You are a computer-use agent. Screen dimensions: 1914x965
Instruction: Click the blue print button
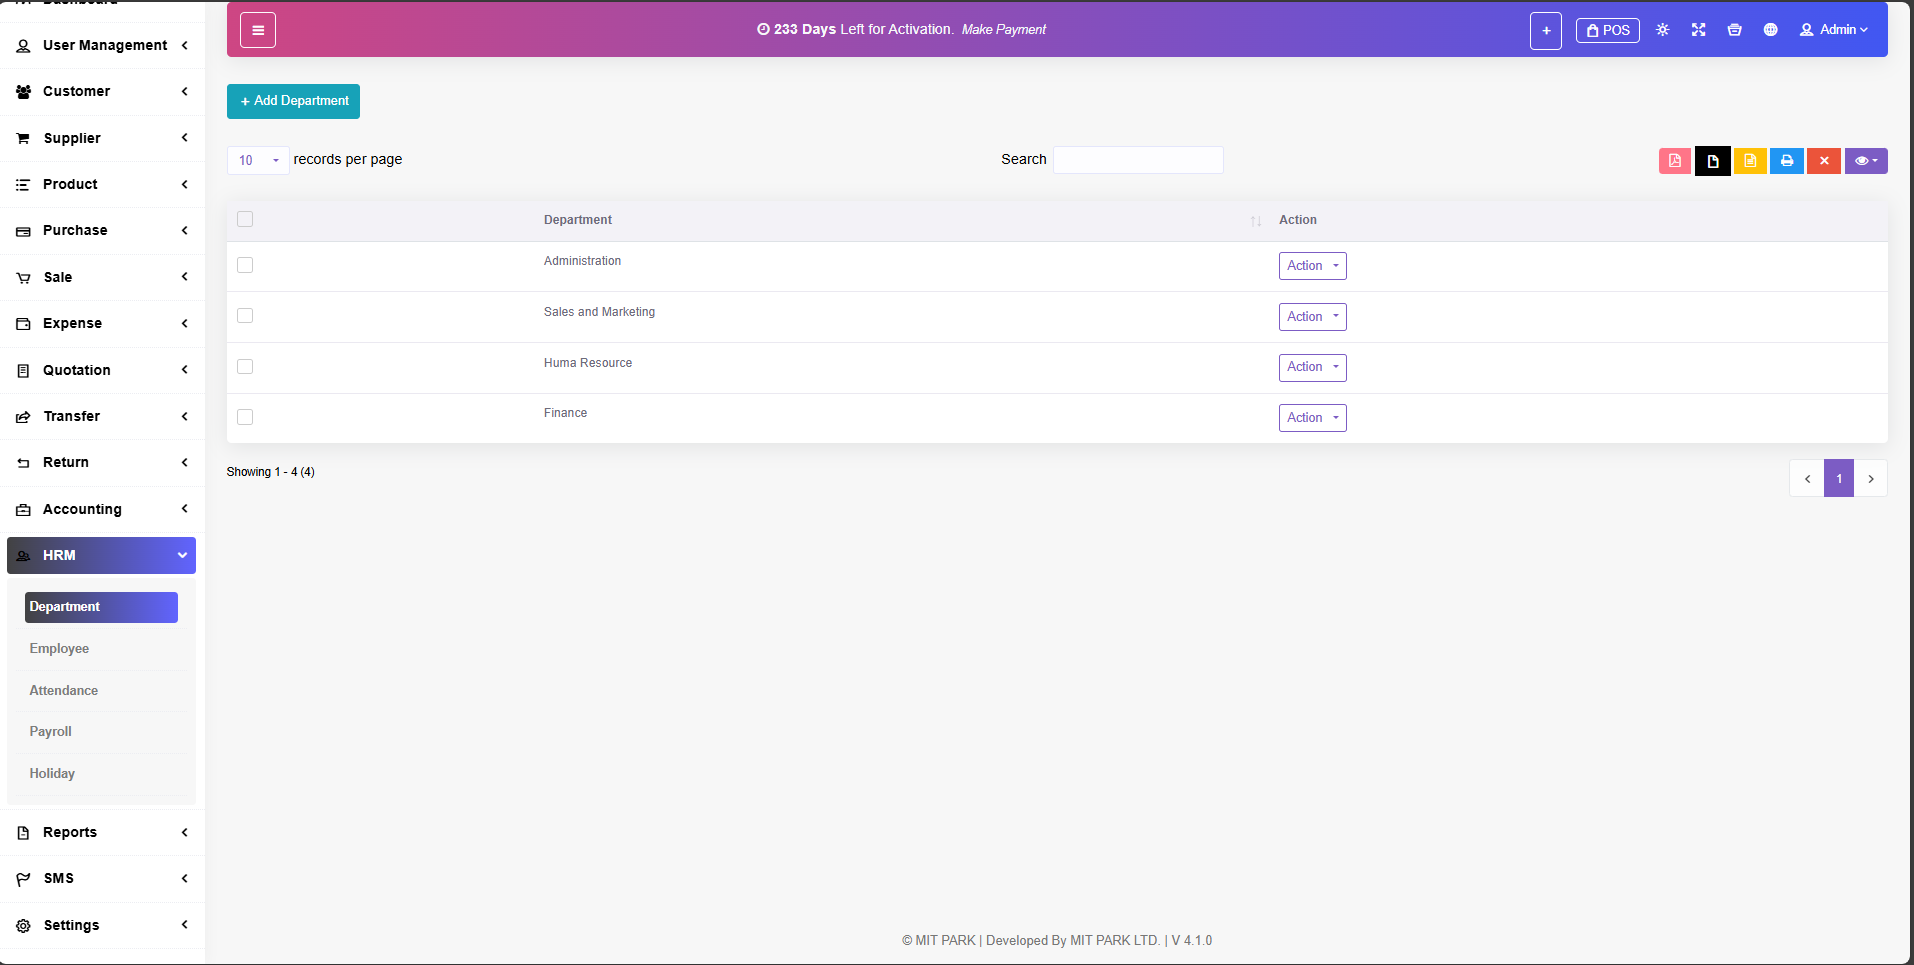(x=1786, y=161)
